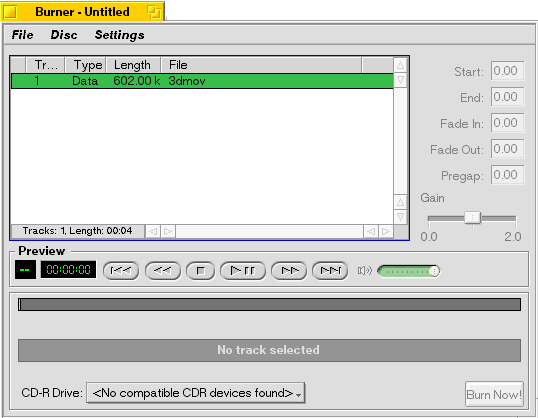
Task: Click the Length column header
Action: [133, 65]
